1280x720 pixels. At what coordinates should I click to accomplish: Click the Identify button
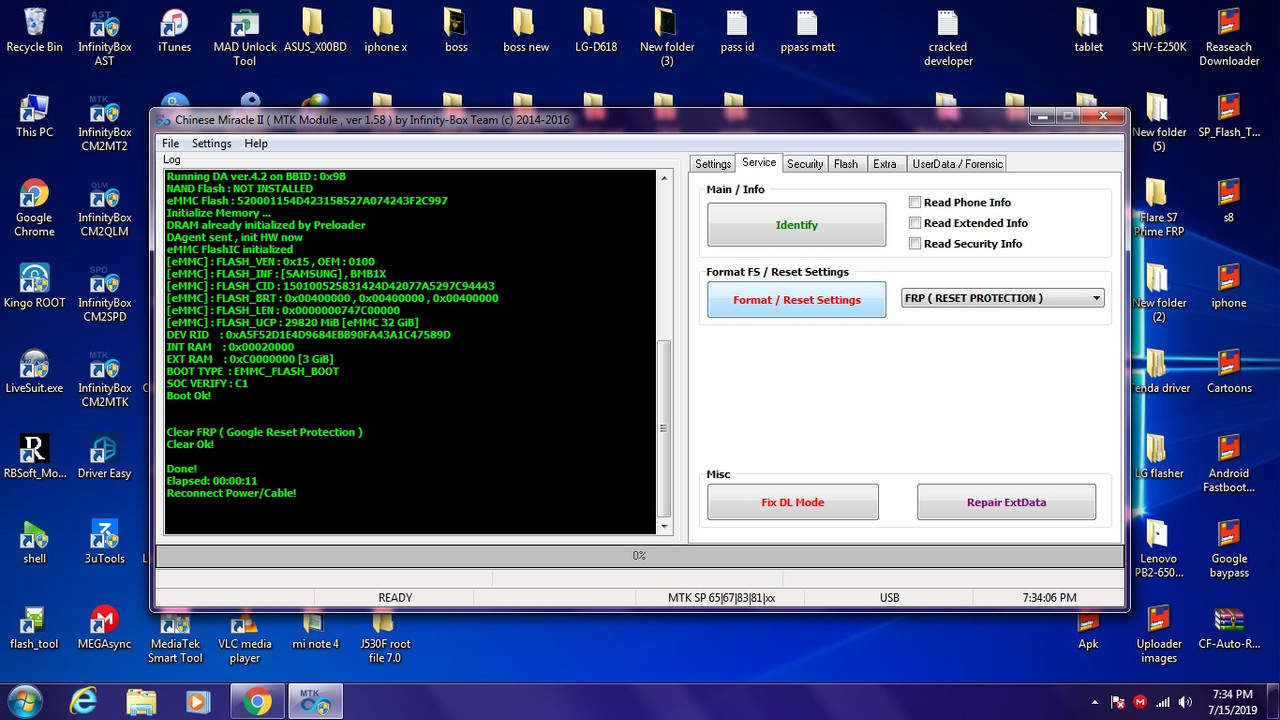click(796, 225)
